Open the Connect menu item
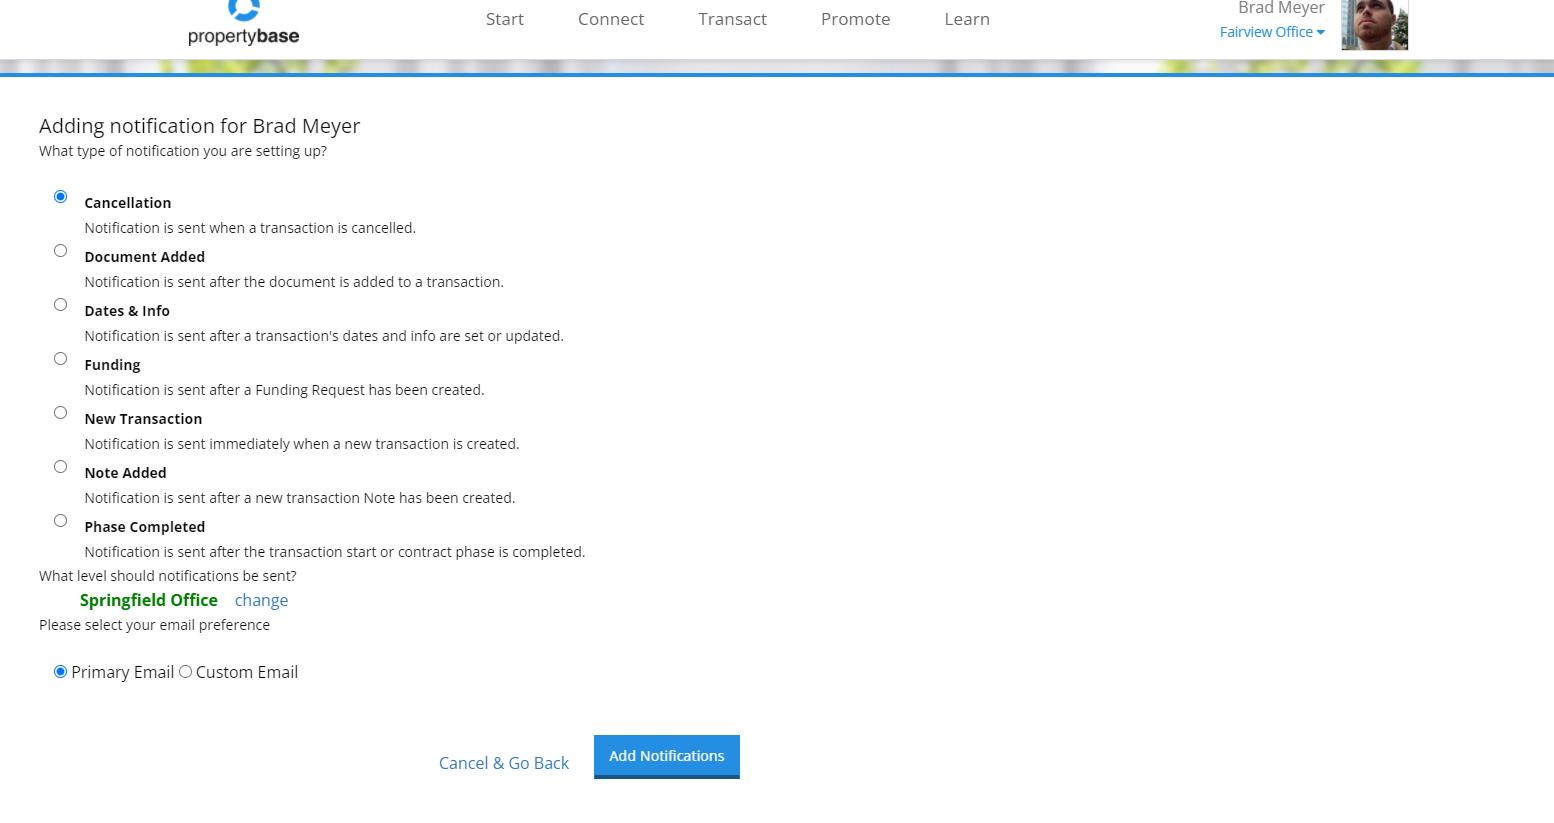This screenshot has height=823, width=1554. (610, 19)
